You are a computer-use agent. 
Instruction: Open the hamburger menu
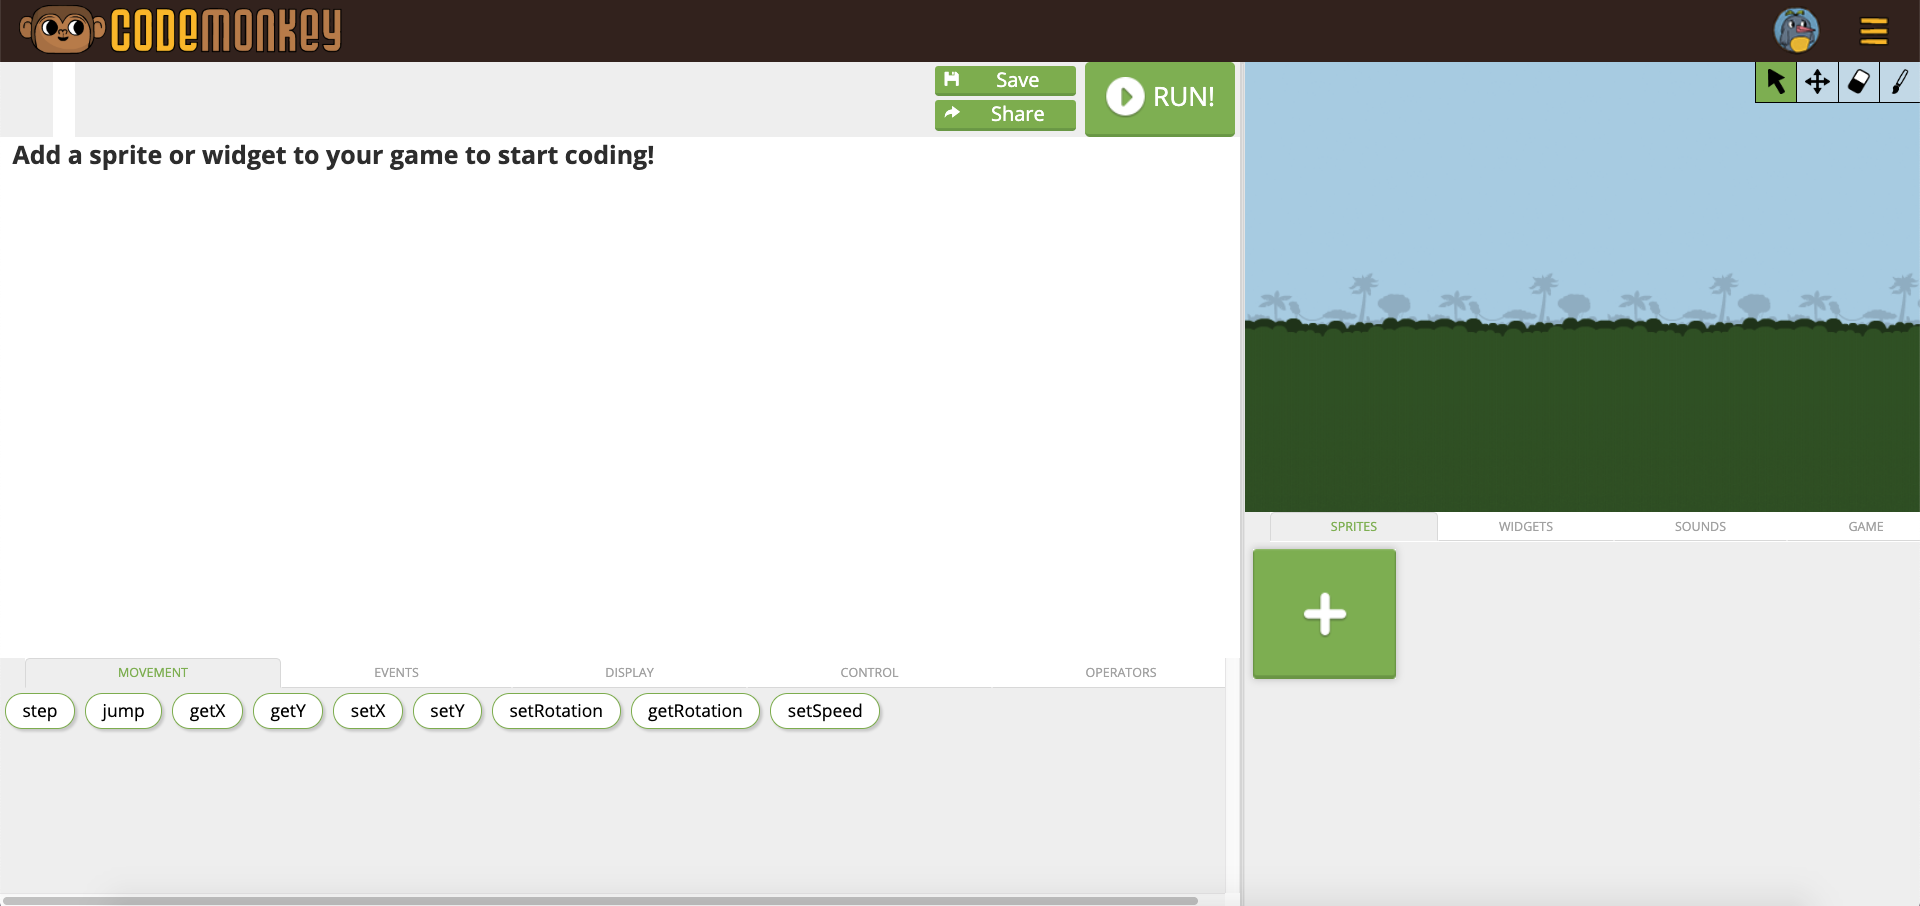pos(1873,31)
